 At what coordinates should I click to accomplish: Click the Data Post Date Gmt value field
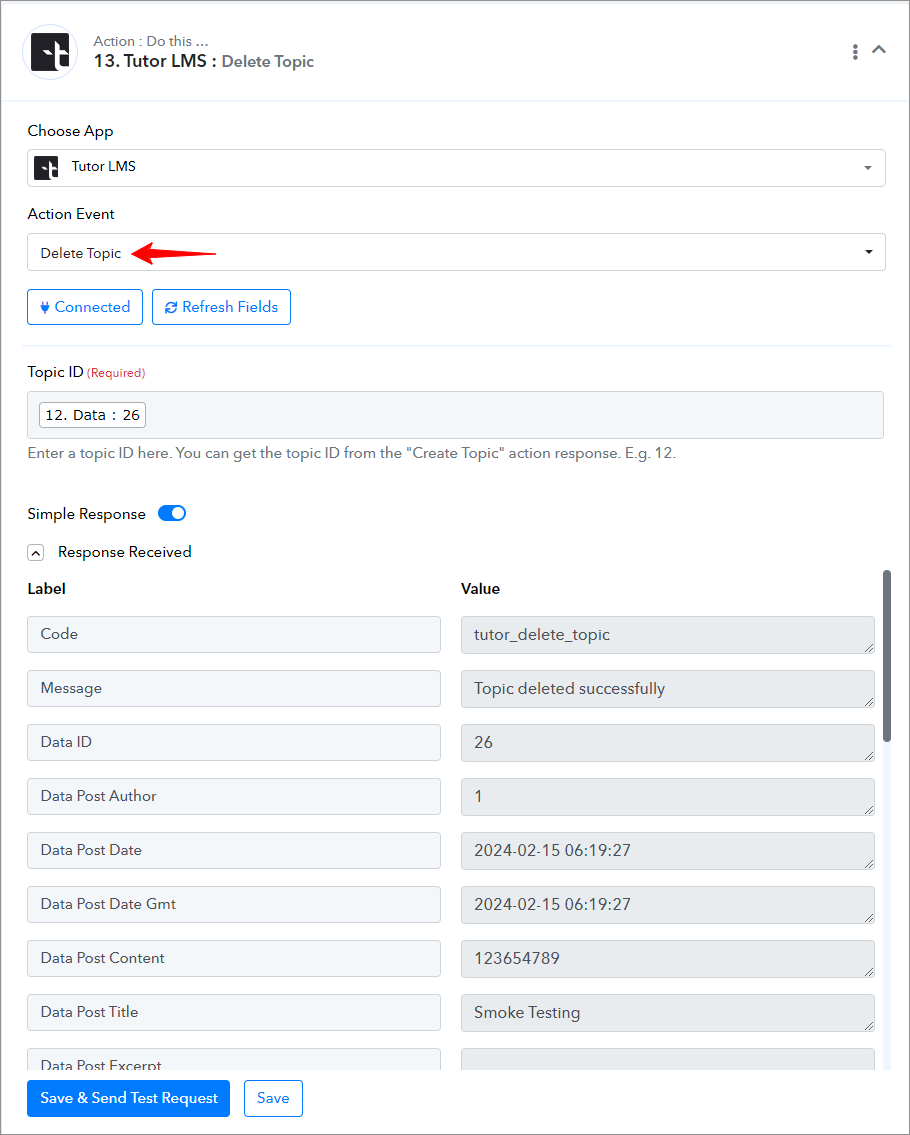(x=667, y=905)
